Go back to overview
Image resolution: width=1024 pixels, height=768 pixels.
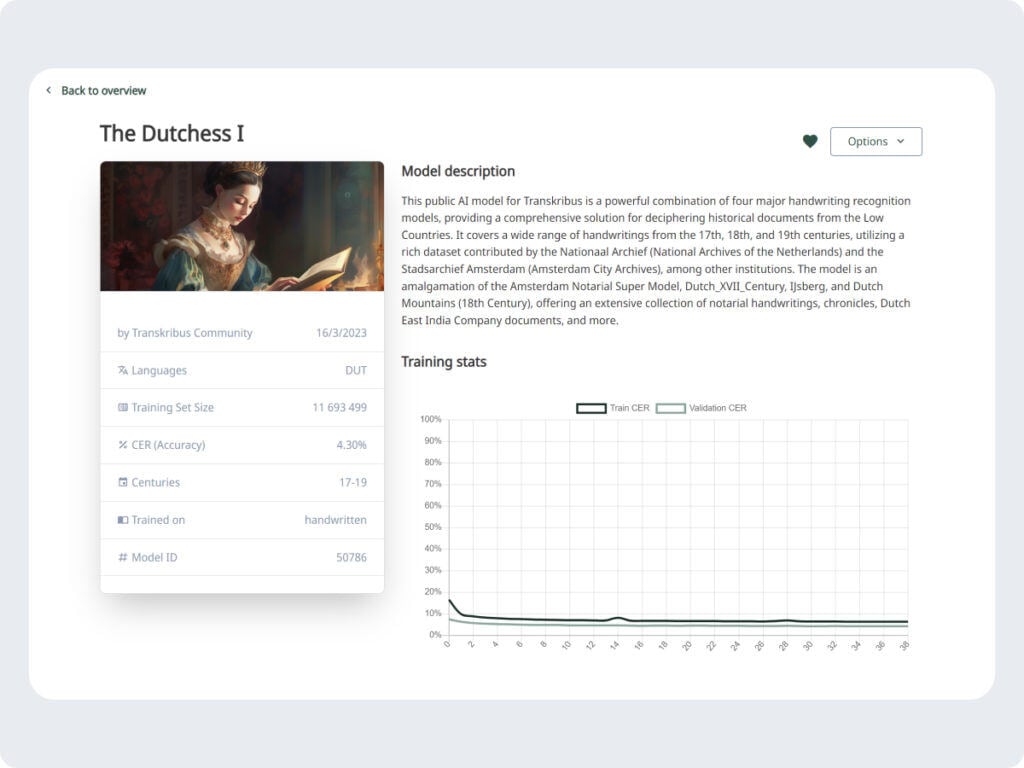103,90
